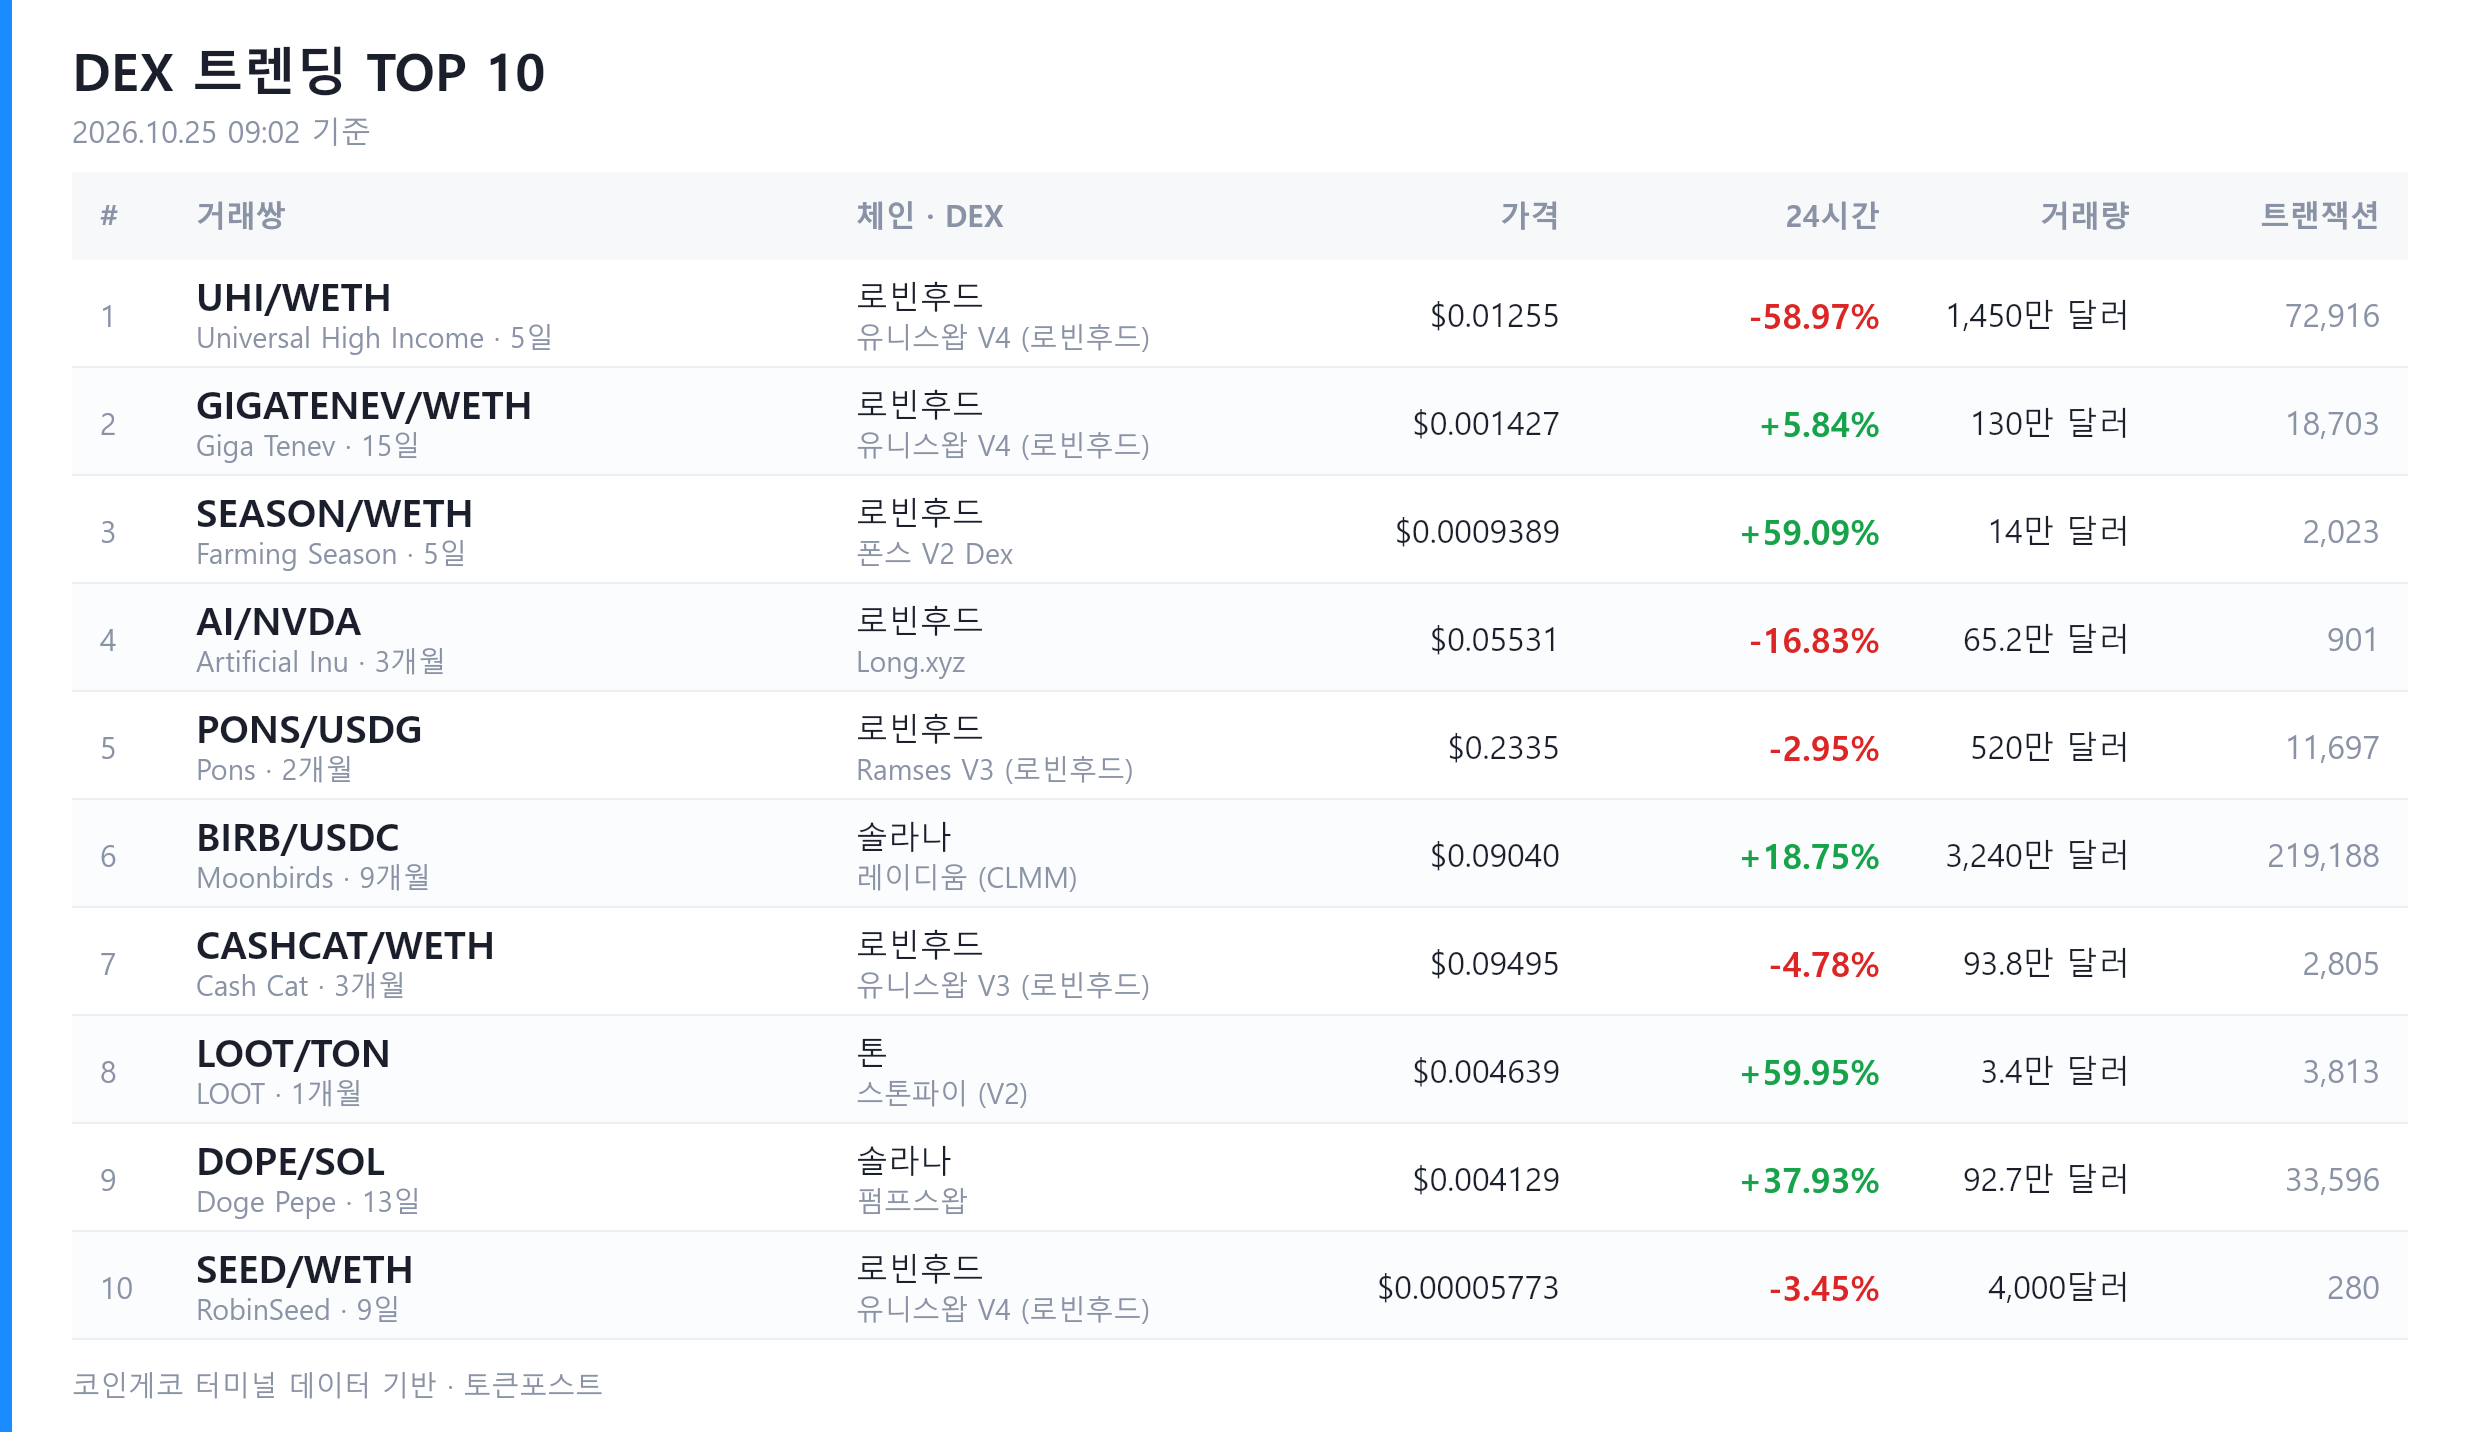This screenshot has width=2480, height=1432.
Task: Select the GIGATENEV/WETH pair name
Action: pos(364,406)
